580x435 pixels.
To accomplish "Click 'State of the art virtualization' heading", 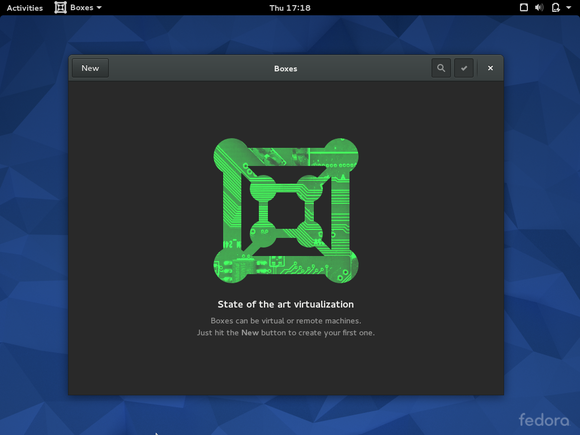I will (x=286, y=304).
